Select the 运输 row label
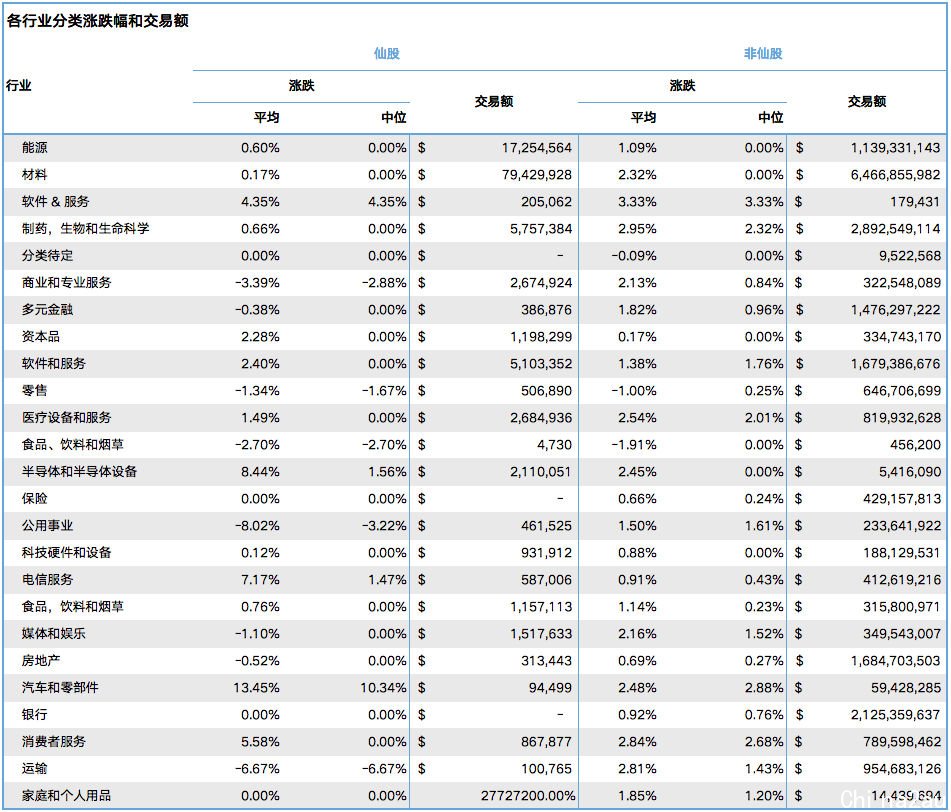Image resolution: width=951 pixels, height=812 pixels. [x=35, y=768]
